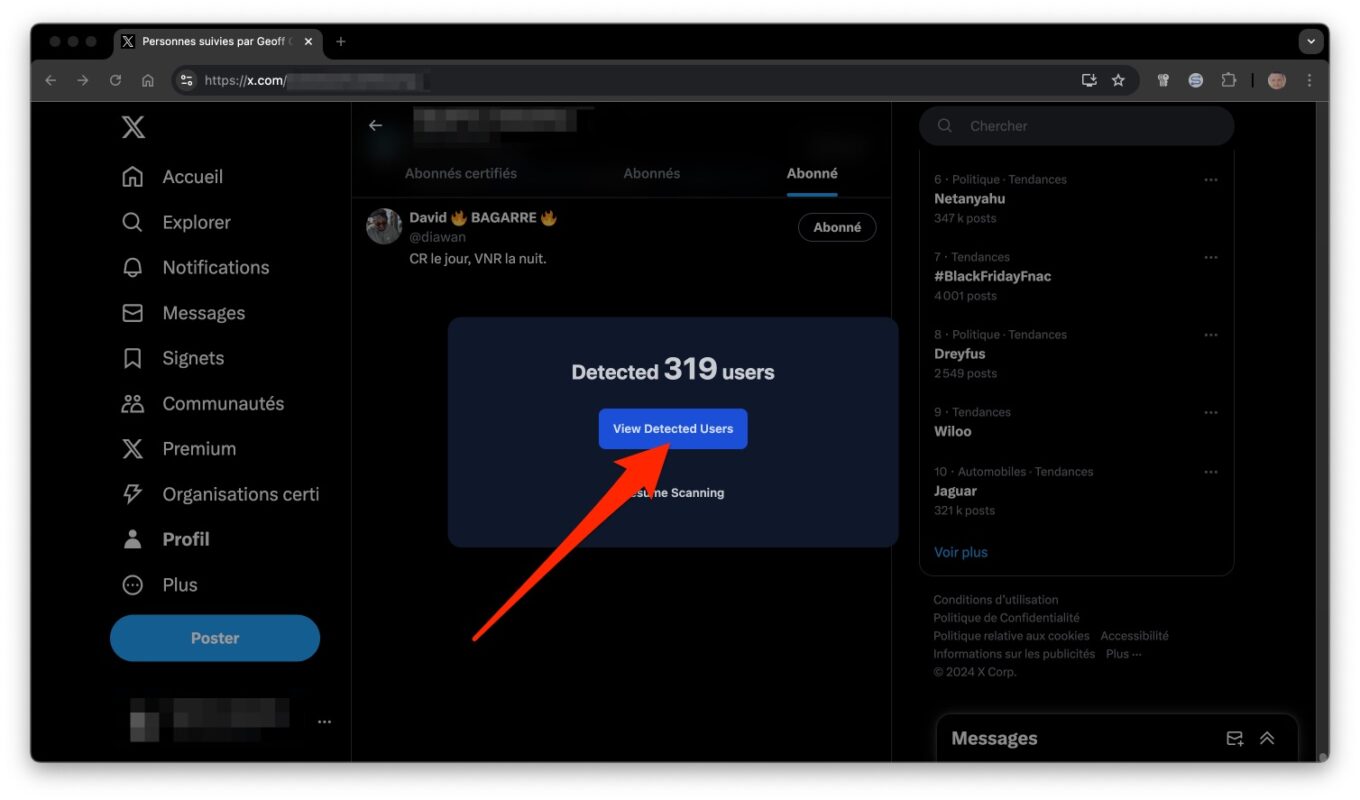Image resolution: width=1360 pixels, height=800 pixels.
Task: Open Extensions puzzle icon
Action: 1229,81
